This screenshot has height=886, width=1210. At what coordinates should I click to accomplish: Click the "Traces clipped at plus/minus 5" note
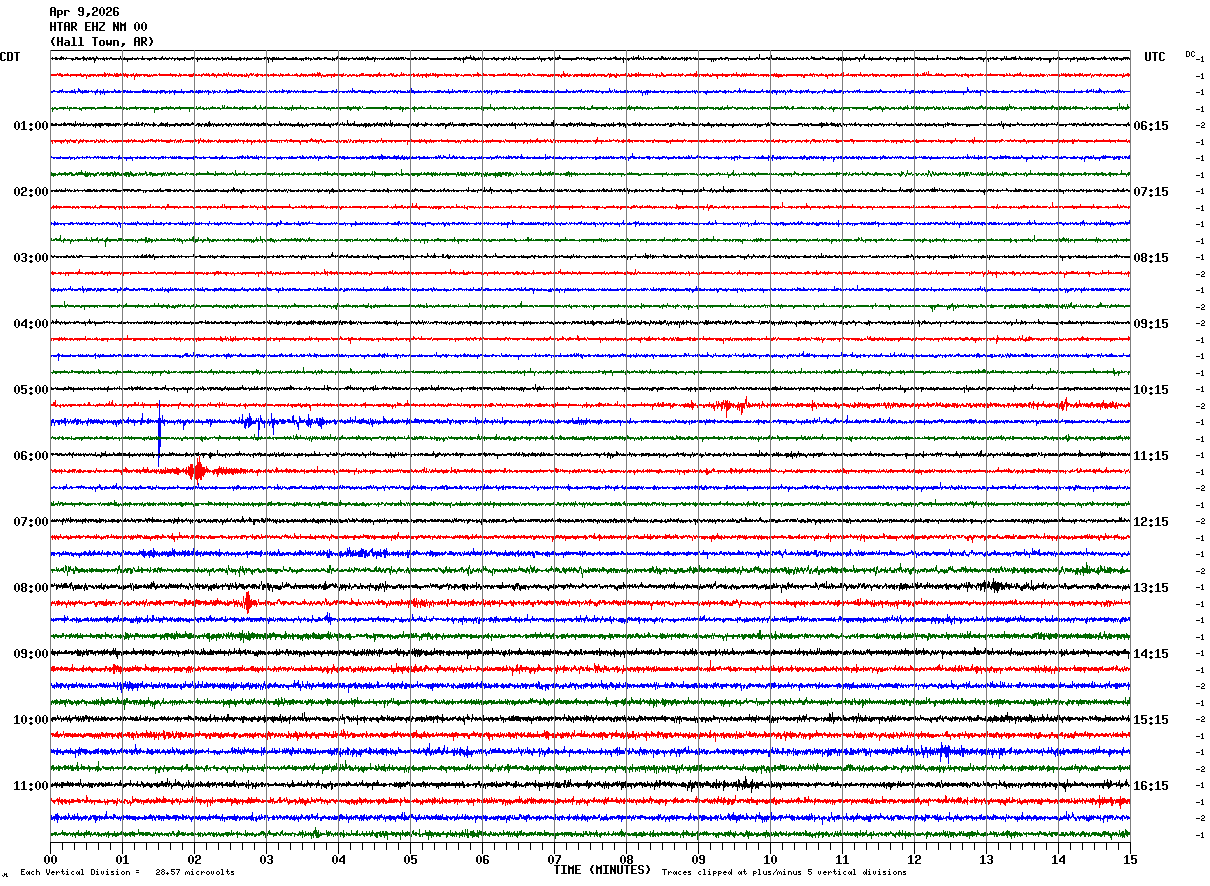pyautogui.click(x=784, y=872)
